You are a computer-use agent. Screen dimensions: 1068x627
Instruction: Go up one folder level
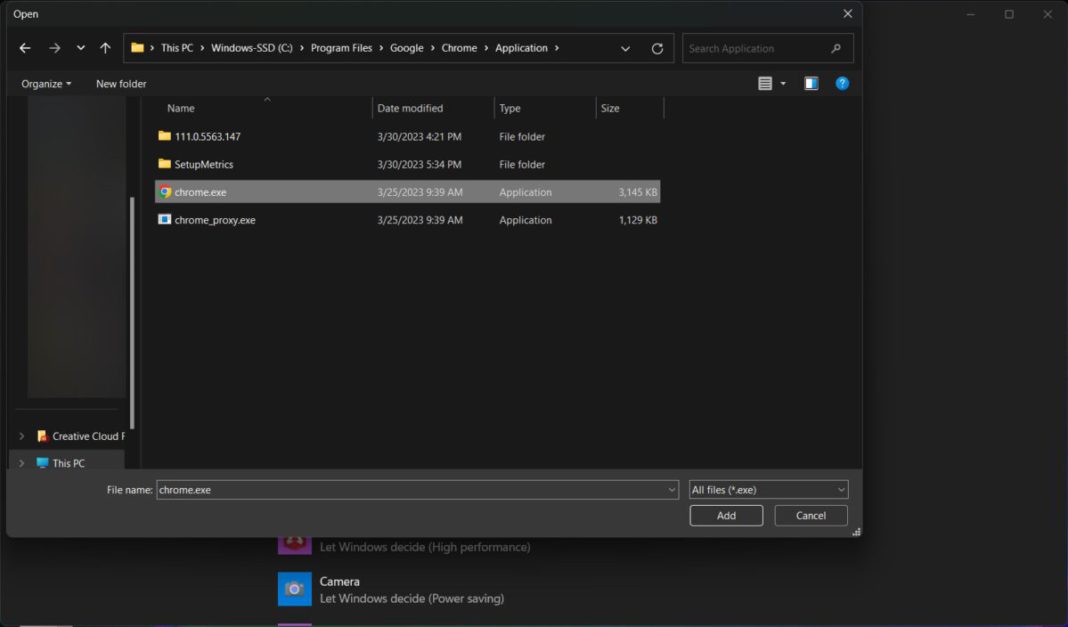point(105,48)
